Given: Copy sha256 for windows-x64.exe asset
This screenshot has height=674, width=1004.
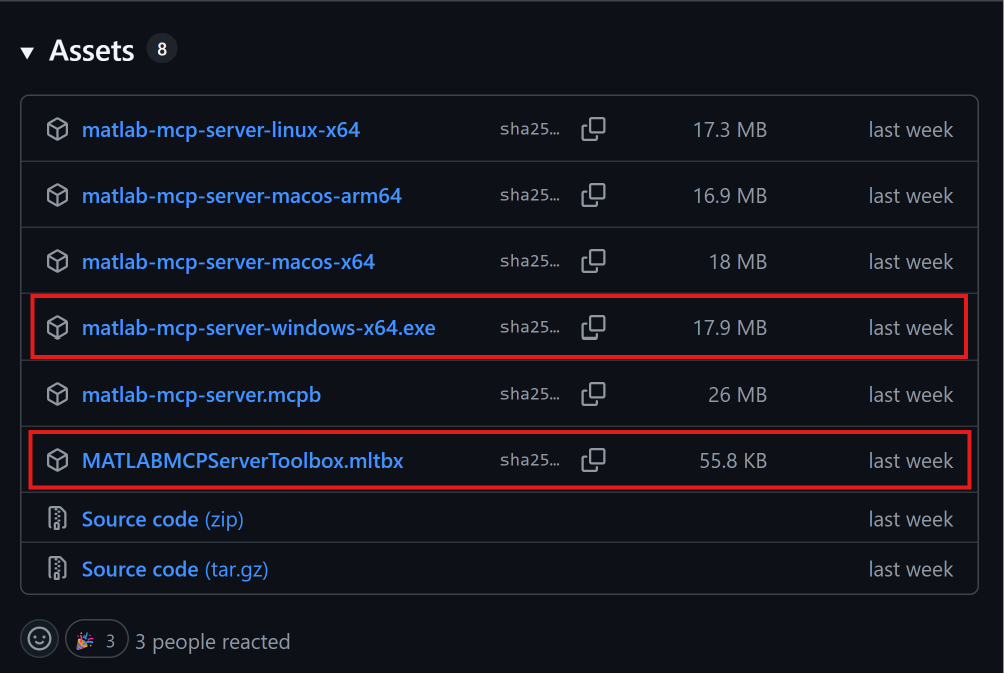Looking at the screenshot, I should tap(593, 327).
